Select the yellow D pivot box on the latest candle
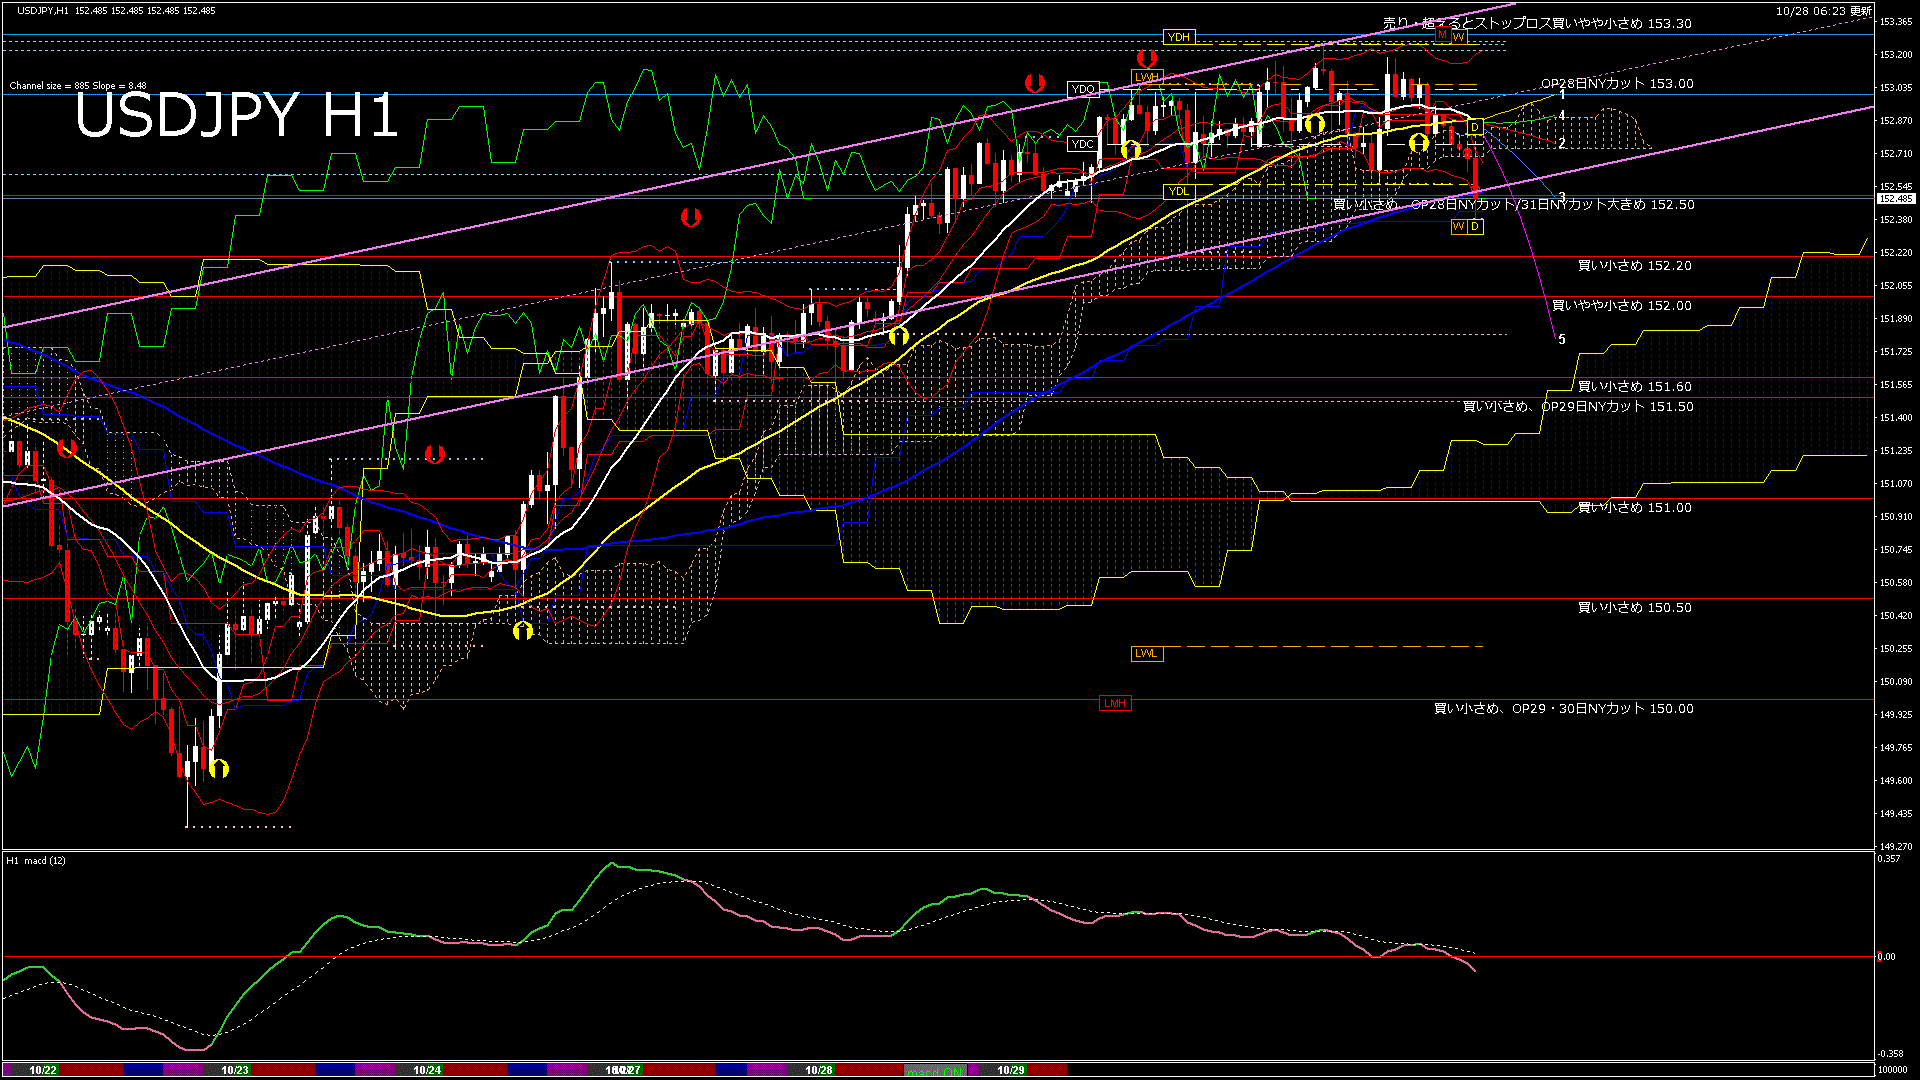Viewport: 1920px width, 1080px height. coord(1474,127)
